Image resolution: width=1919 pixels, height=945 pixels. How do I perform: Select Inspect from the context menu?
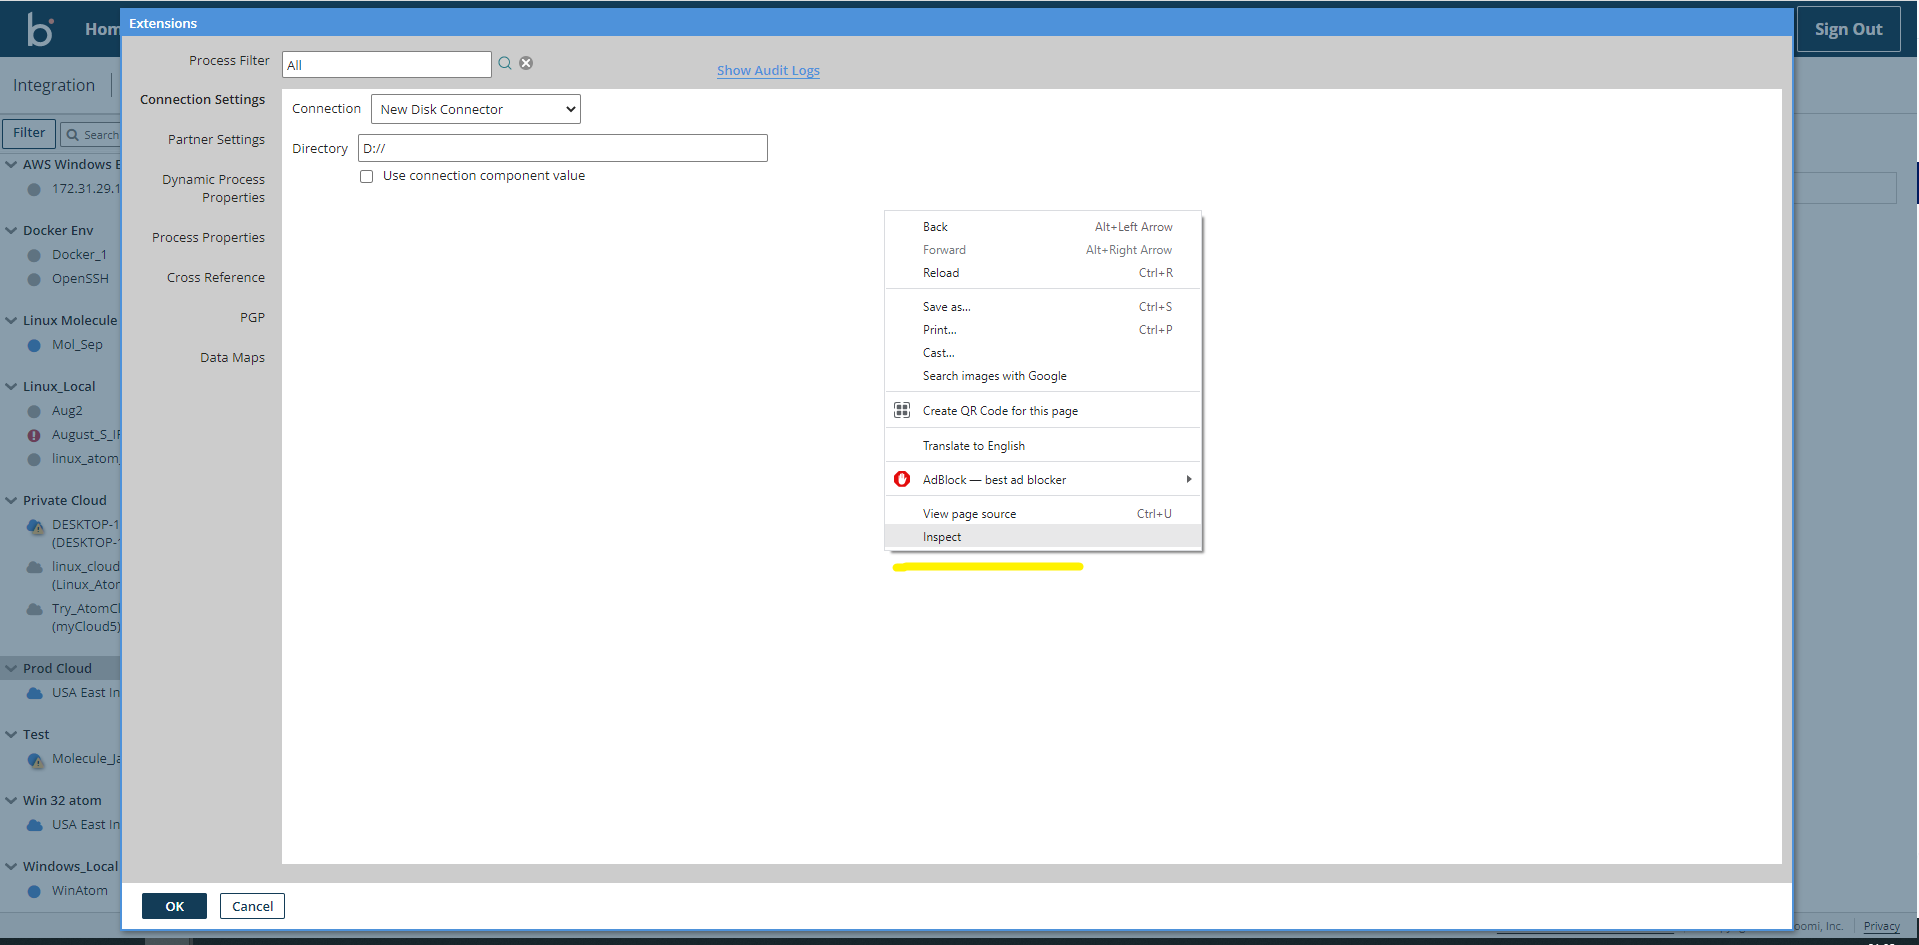941,537
